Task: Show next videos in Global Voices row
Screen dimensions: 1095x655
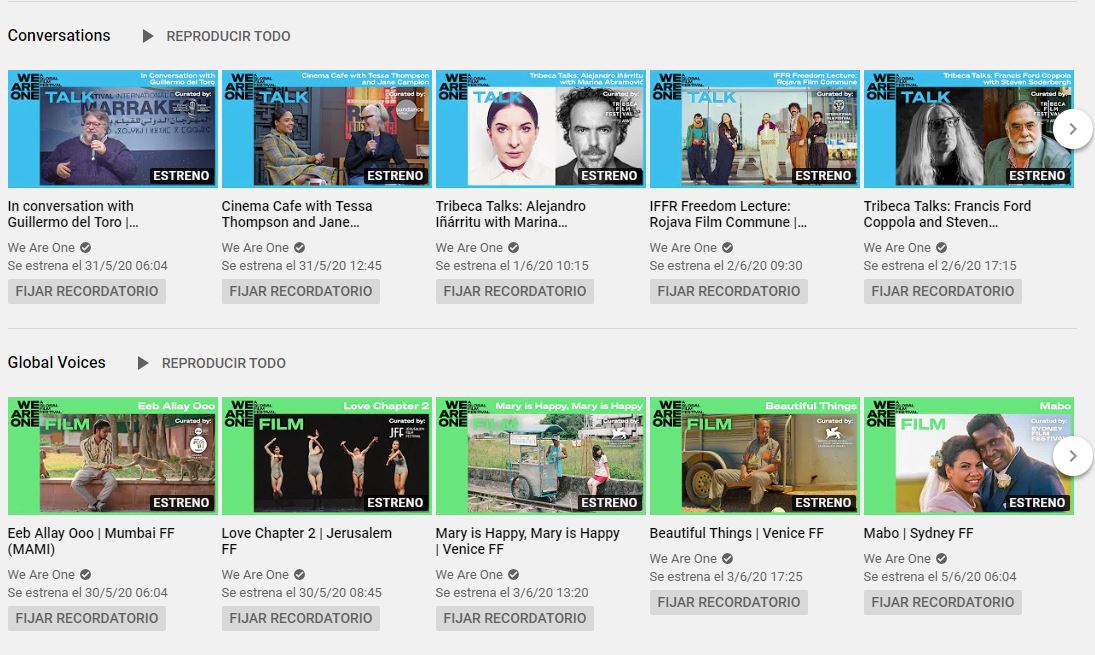Action: pos(1073,456)
